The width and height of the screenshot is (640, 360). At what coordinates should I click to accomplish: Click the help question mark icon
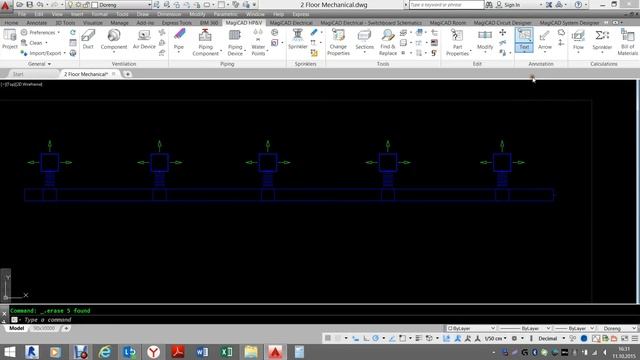(x=578, y=5)
